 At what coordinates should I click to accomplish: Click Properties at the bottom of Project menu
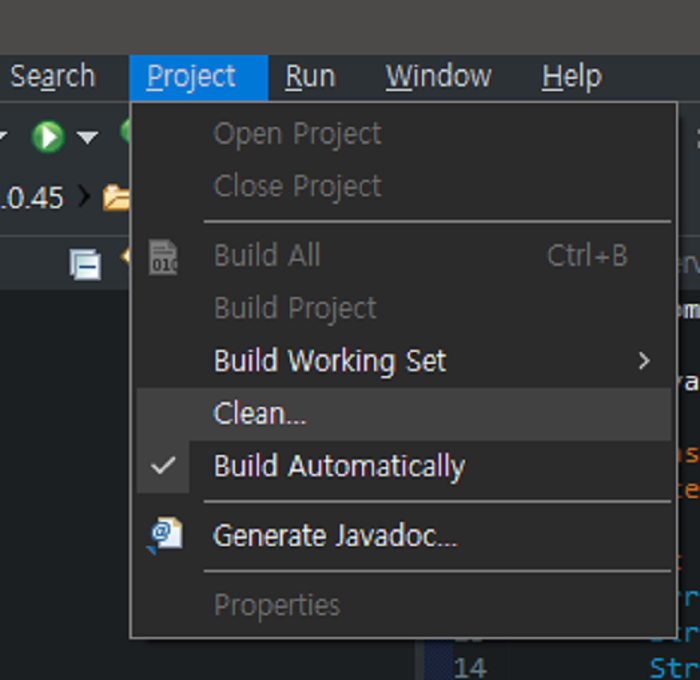277,605
